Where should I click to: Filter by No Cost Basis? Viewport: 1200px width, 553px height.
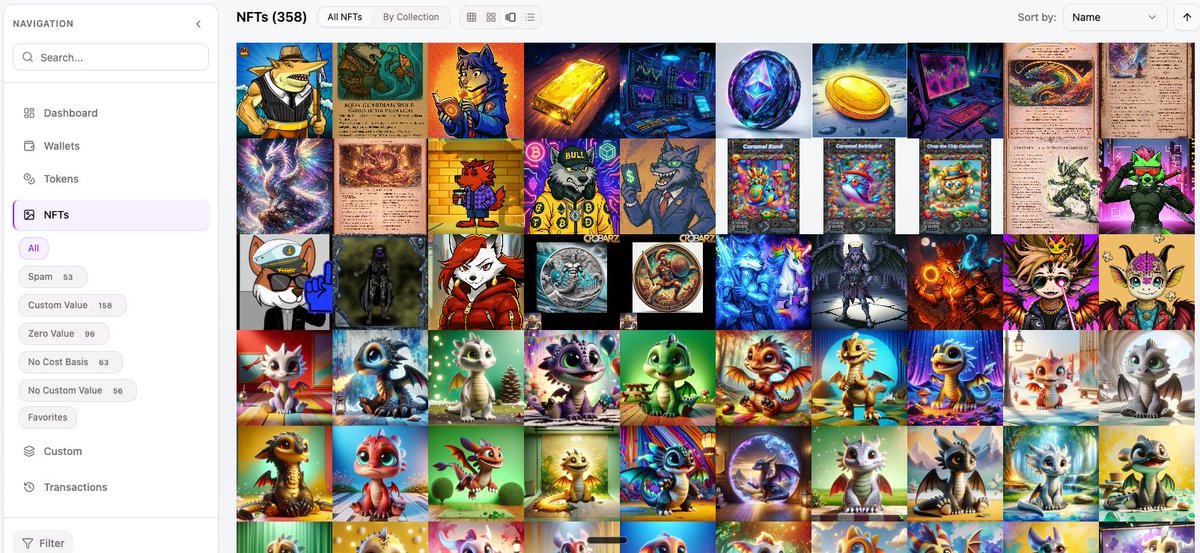(70, 362)
